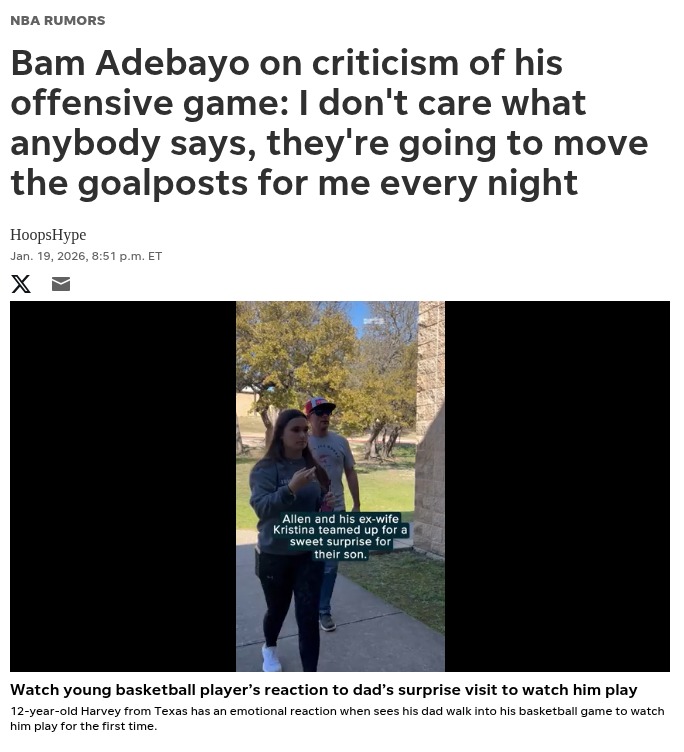Open the 'Watch young basketball player's reaction' title
Image resolution: width=684 pixels, height=752 pixels.
pos(324,690)
